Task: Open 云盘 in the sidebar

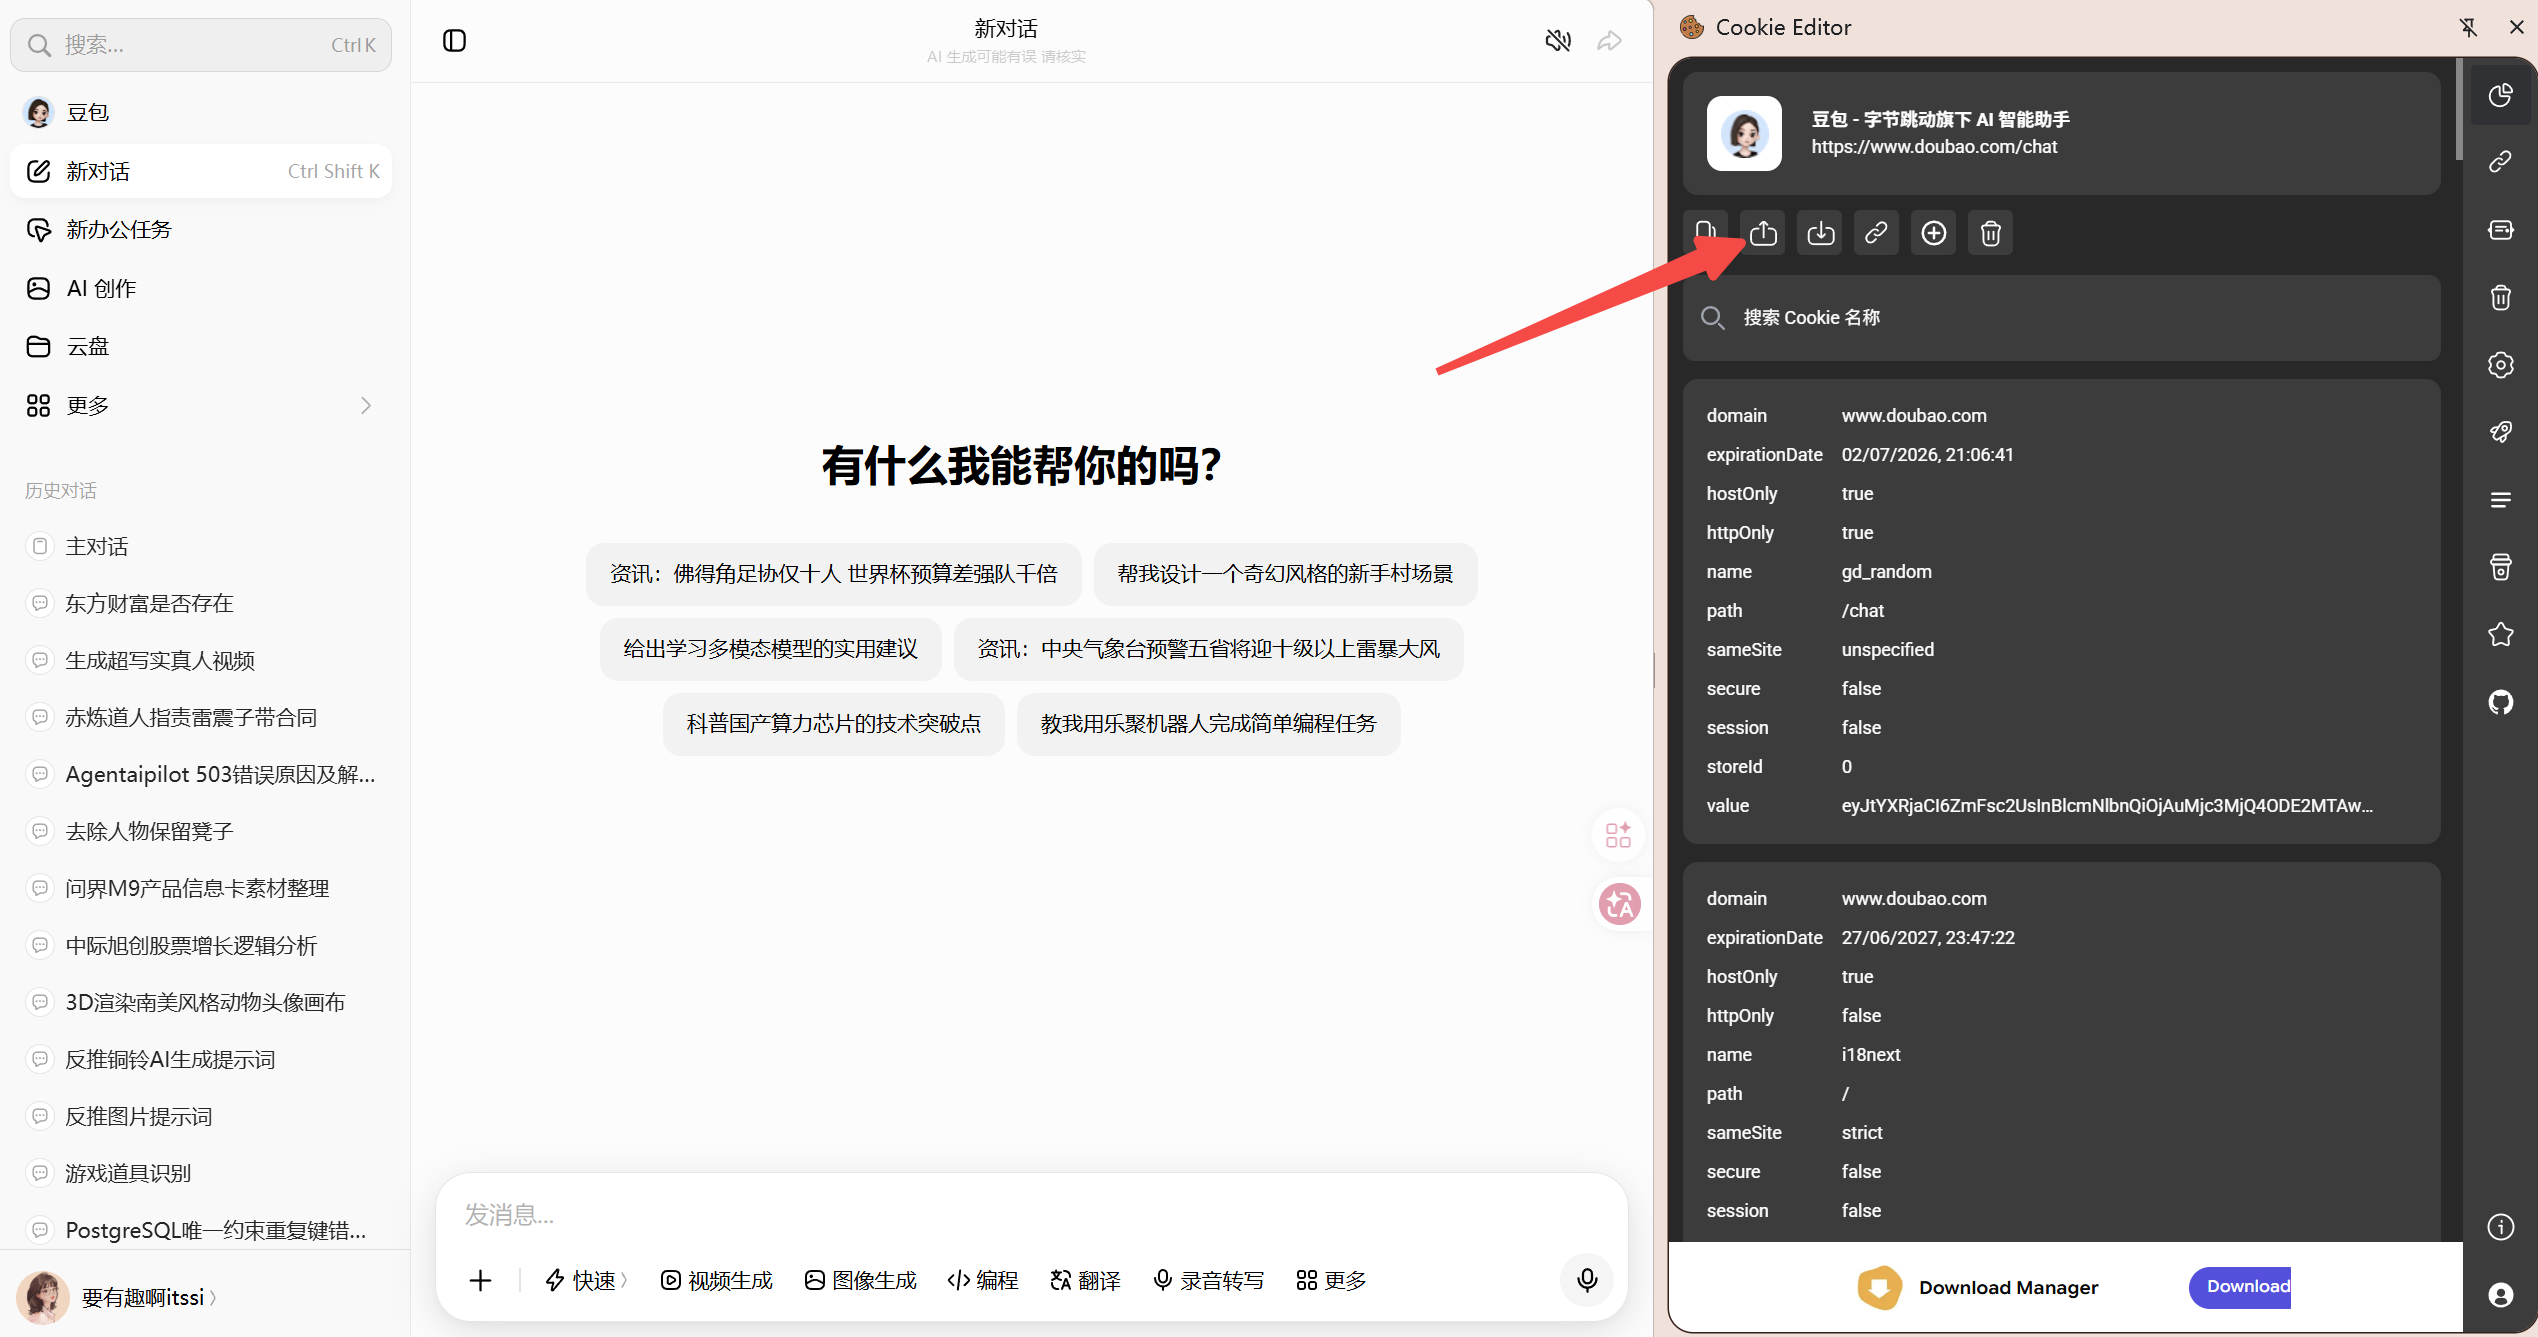Action: tap(201, 346)
